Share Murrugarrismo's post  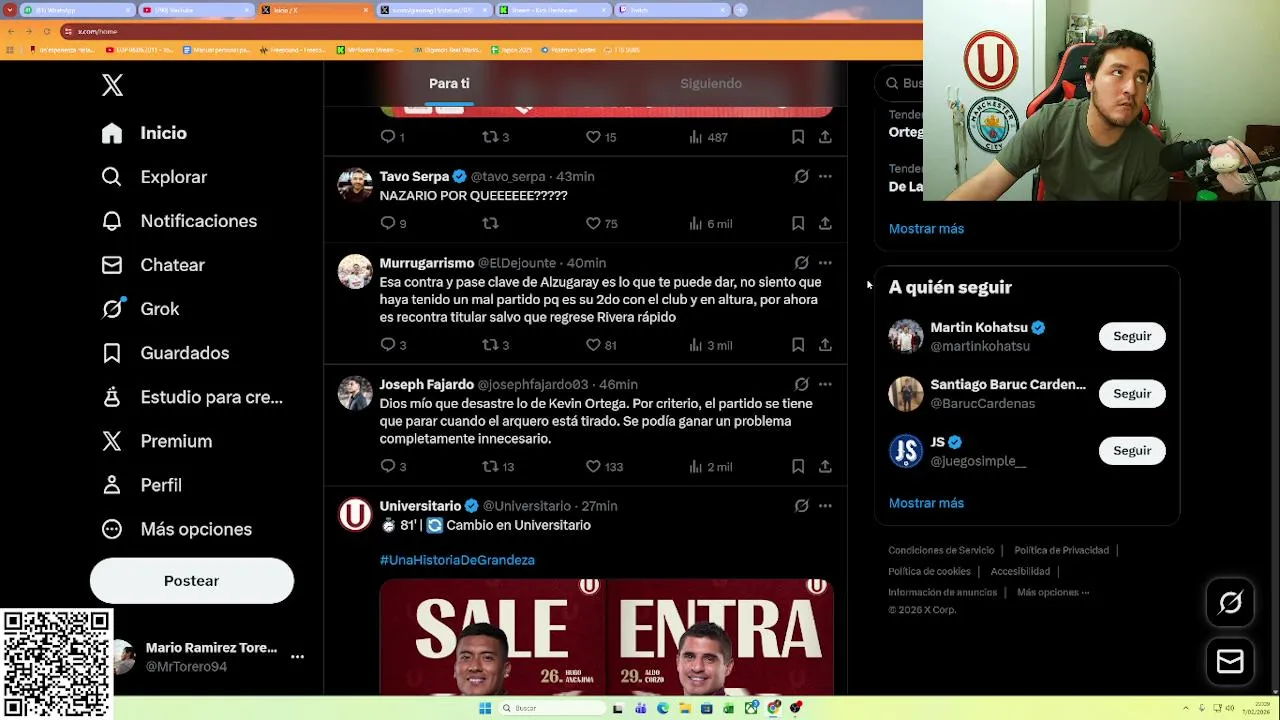[825, 345]
